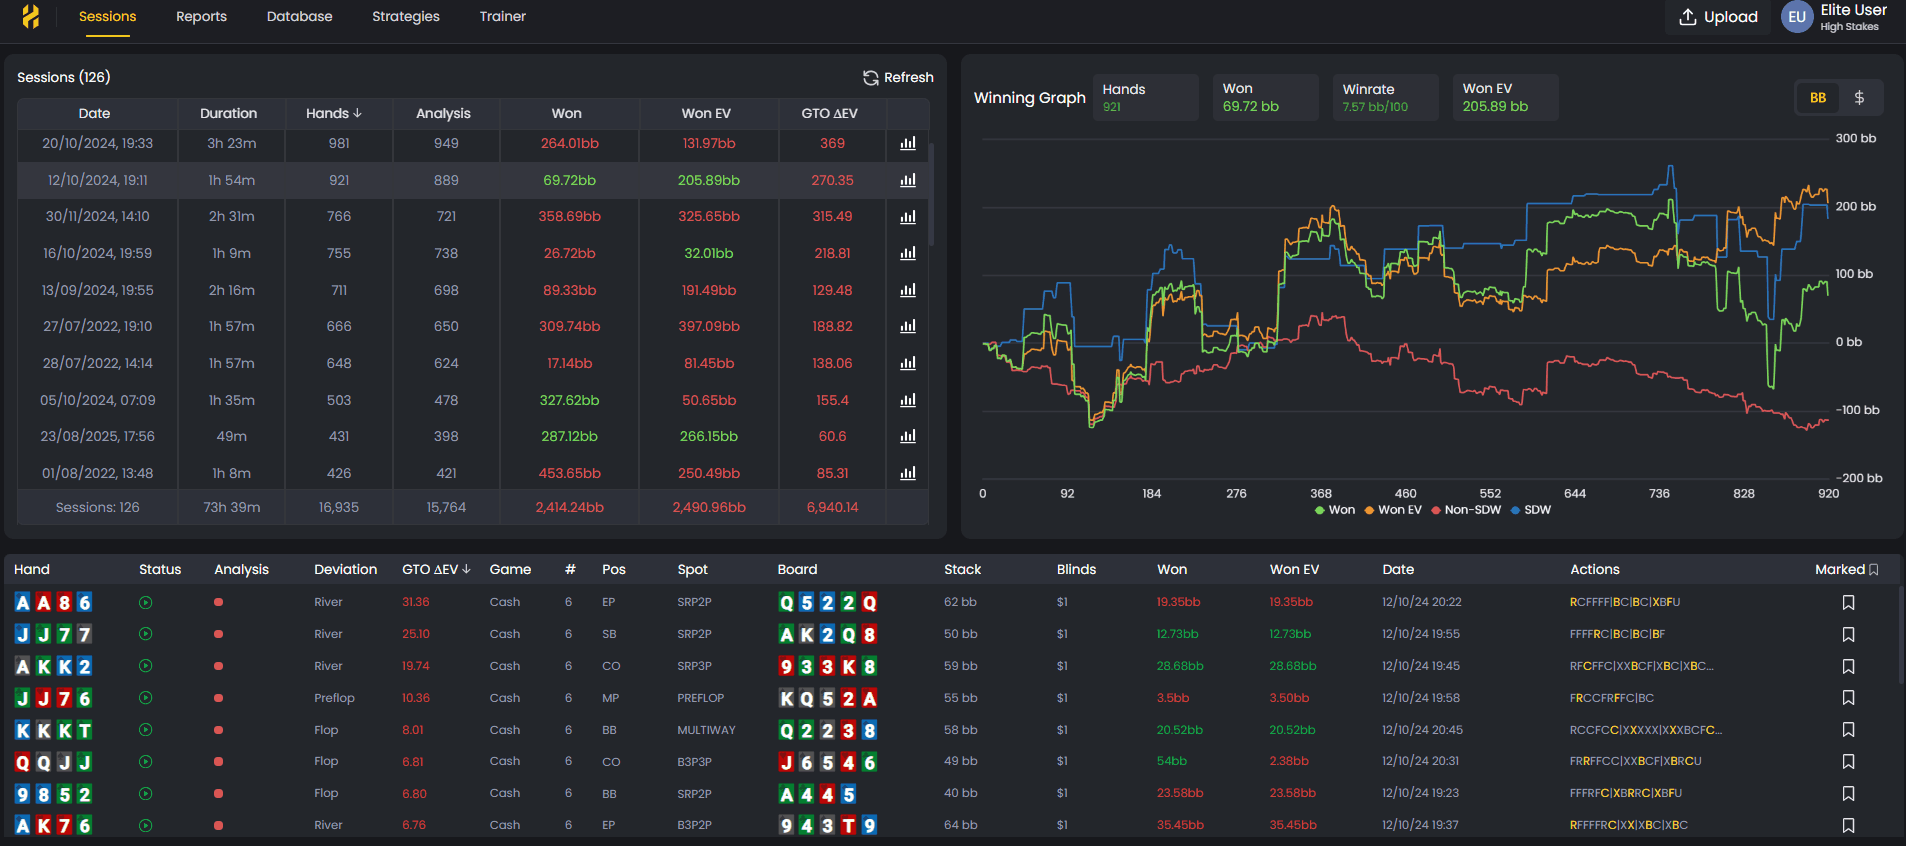
Task: Replay the J J 7 7 hand
Action: click(x=145, y=634)
